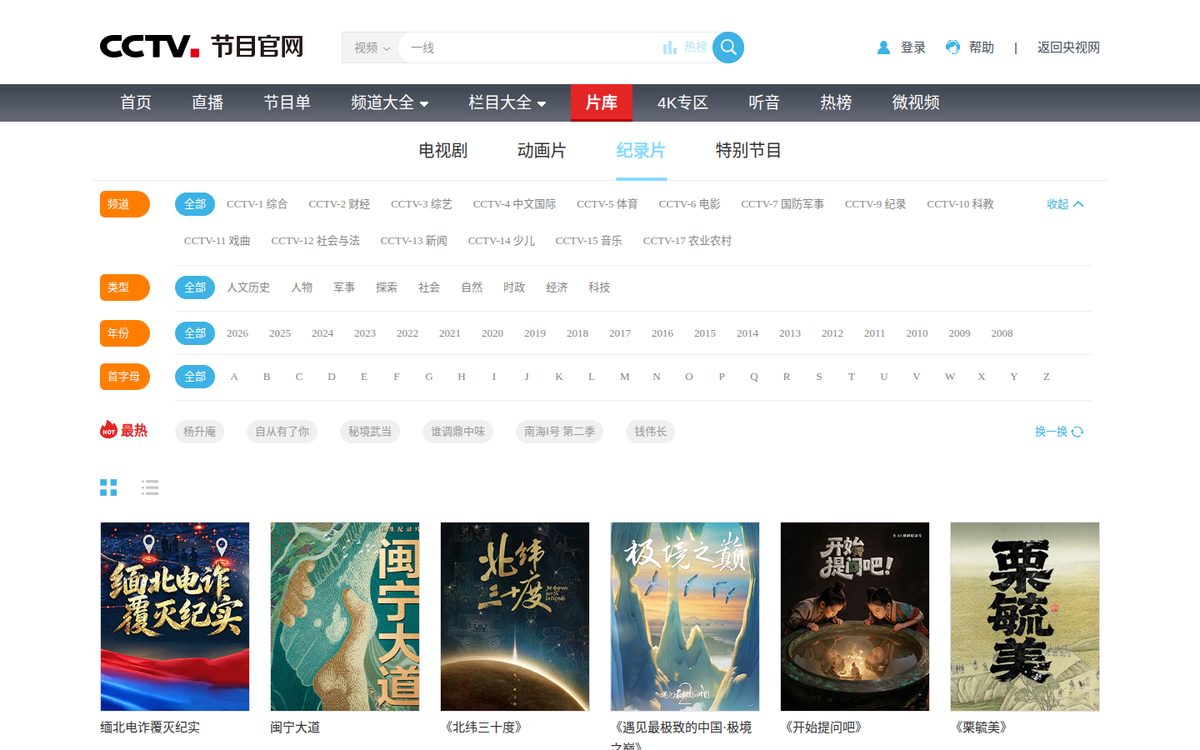This screenshot has width=1200, height=750.
Task: Click hot tag 自从有了你
Action: pos(283,432)
